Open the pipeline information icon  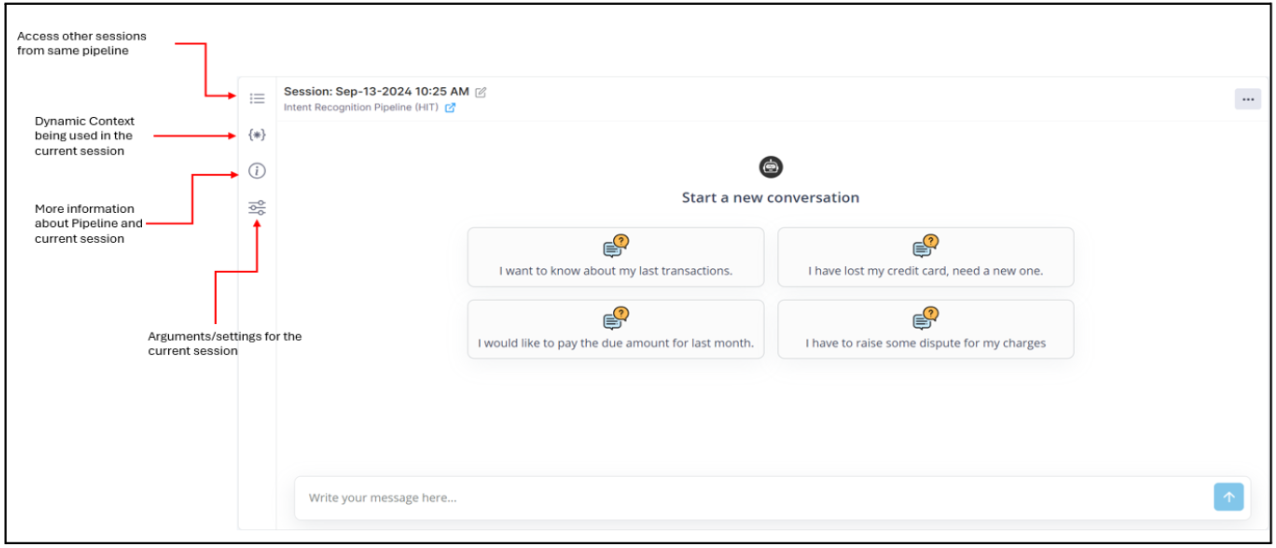[x=257, y=171]
